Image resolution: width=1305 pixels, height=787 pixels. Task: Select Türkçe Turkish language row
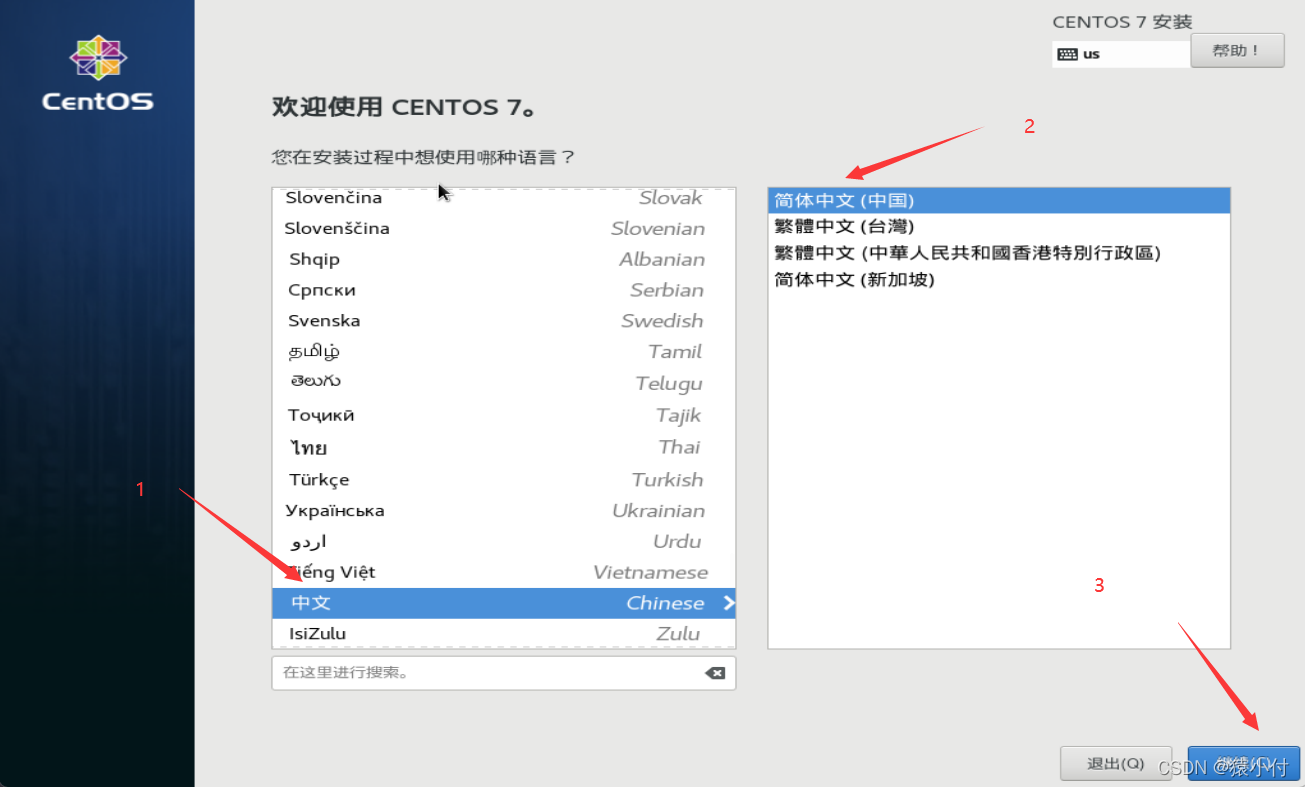tap(504, 479)
